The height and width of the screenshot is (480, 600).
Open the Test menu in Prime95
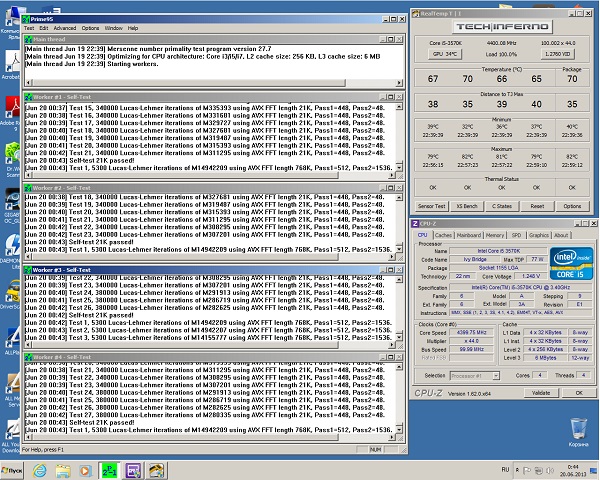click(x=29, y=28)
